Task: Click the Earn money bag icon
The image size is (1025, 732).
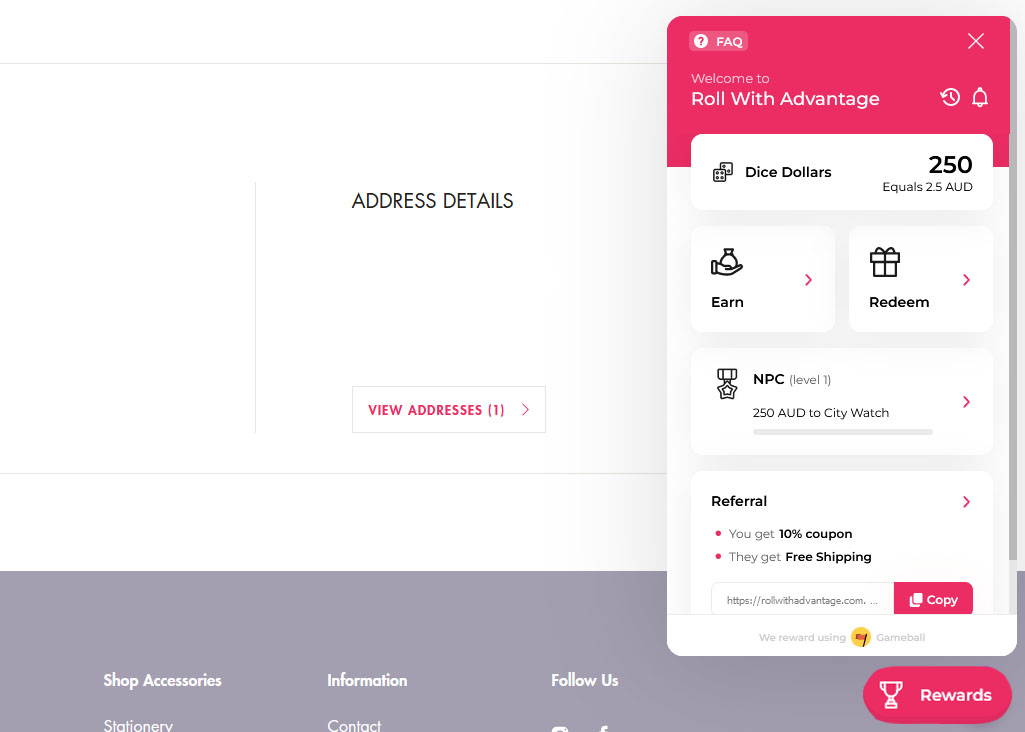Action: pyautogui.click(x=727, y=262)
